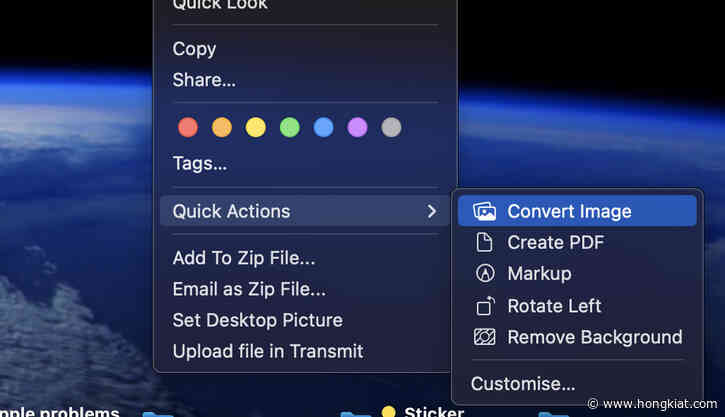Select the Sticker folder label on desktop

[x=434, y=412]
